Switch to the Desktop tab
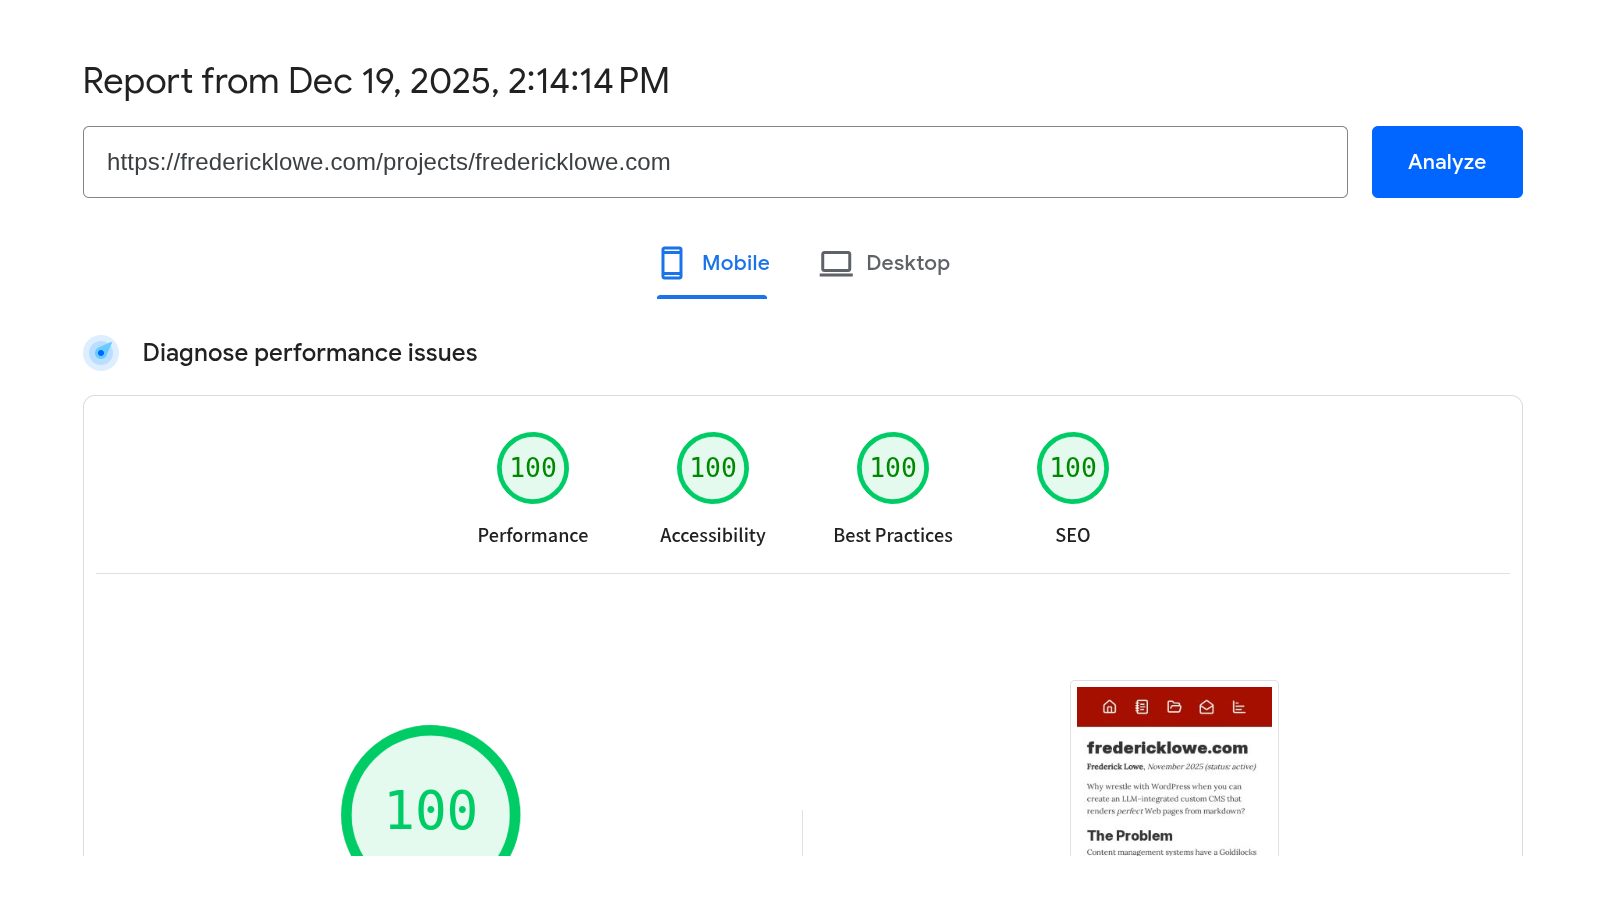Screen dimensions: 1600x900 pyautogui.click(x=885, y=263)
